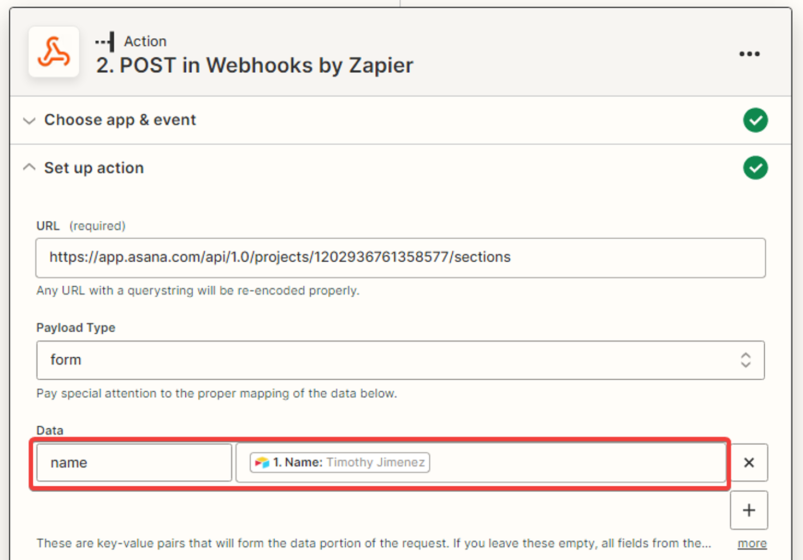Viewport: 803px width, 560px height.
Task: Click green checkmark beside Set up action
Action: tap(755, 168)
